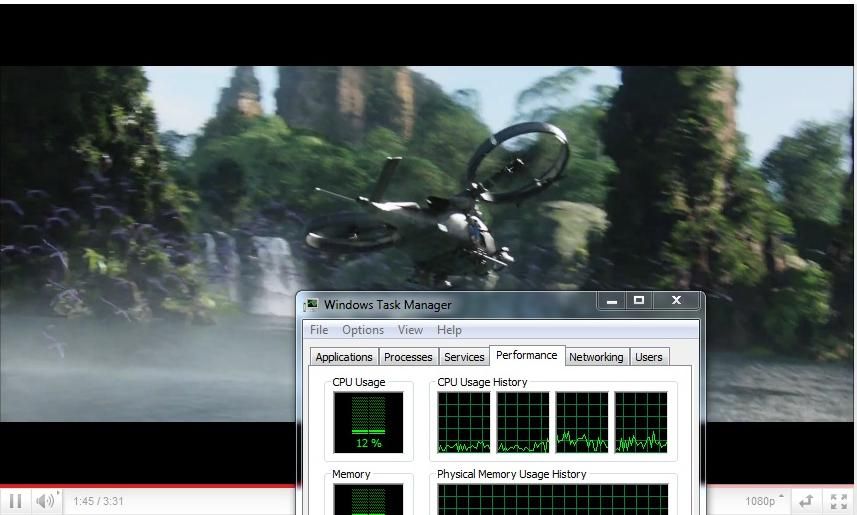Click the red video progress bar
This screenshot has height=515, width=857.
click(150, 486)
